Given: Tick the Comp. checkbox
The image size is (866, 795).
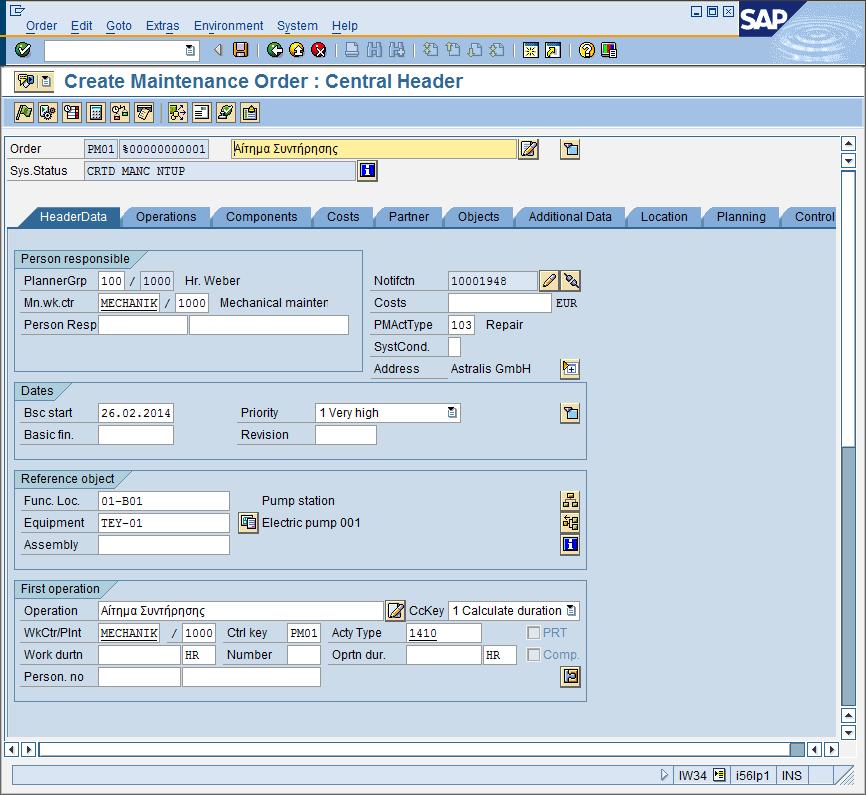Looking at the screenshot, I should coord(534,655).
